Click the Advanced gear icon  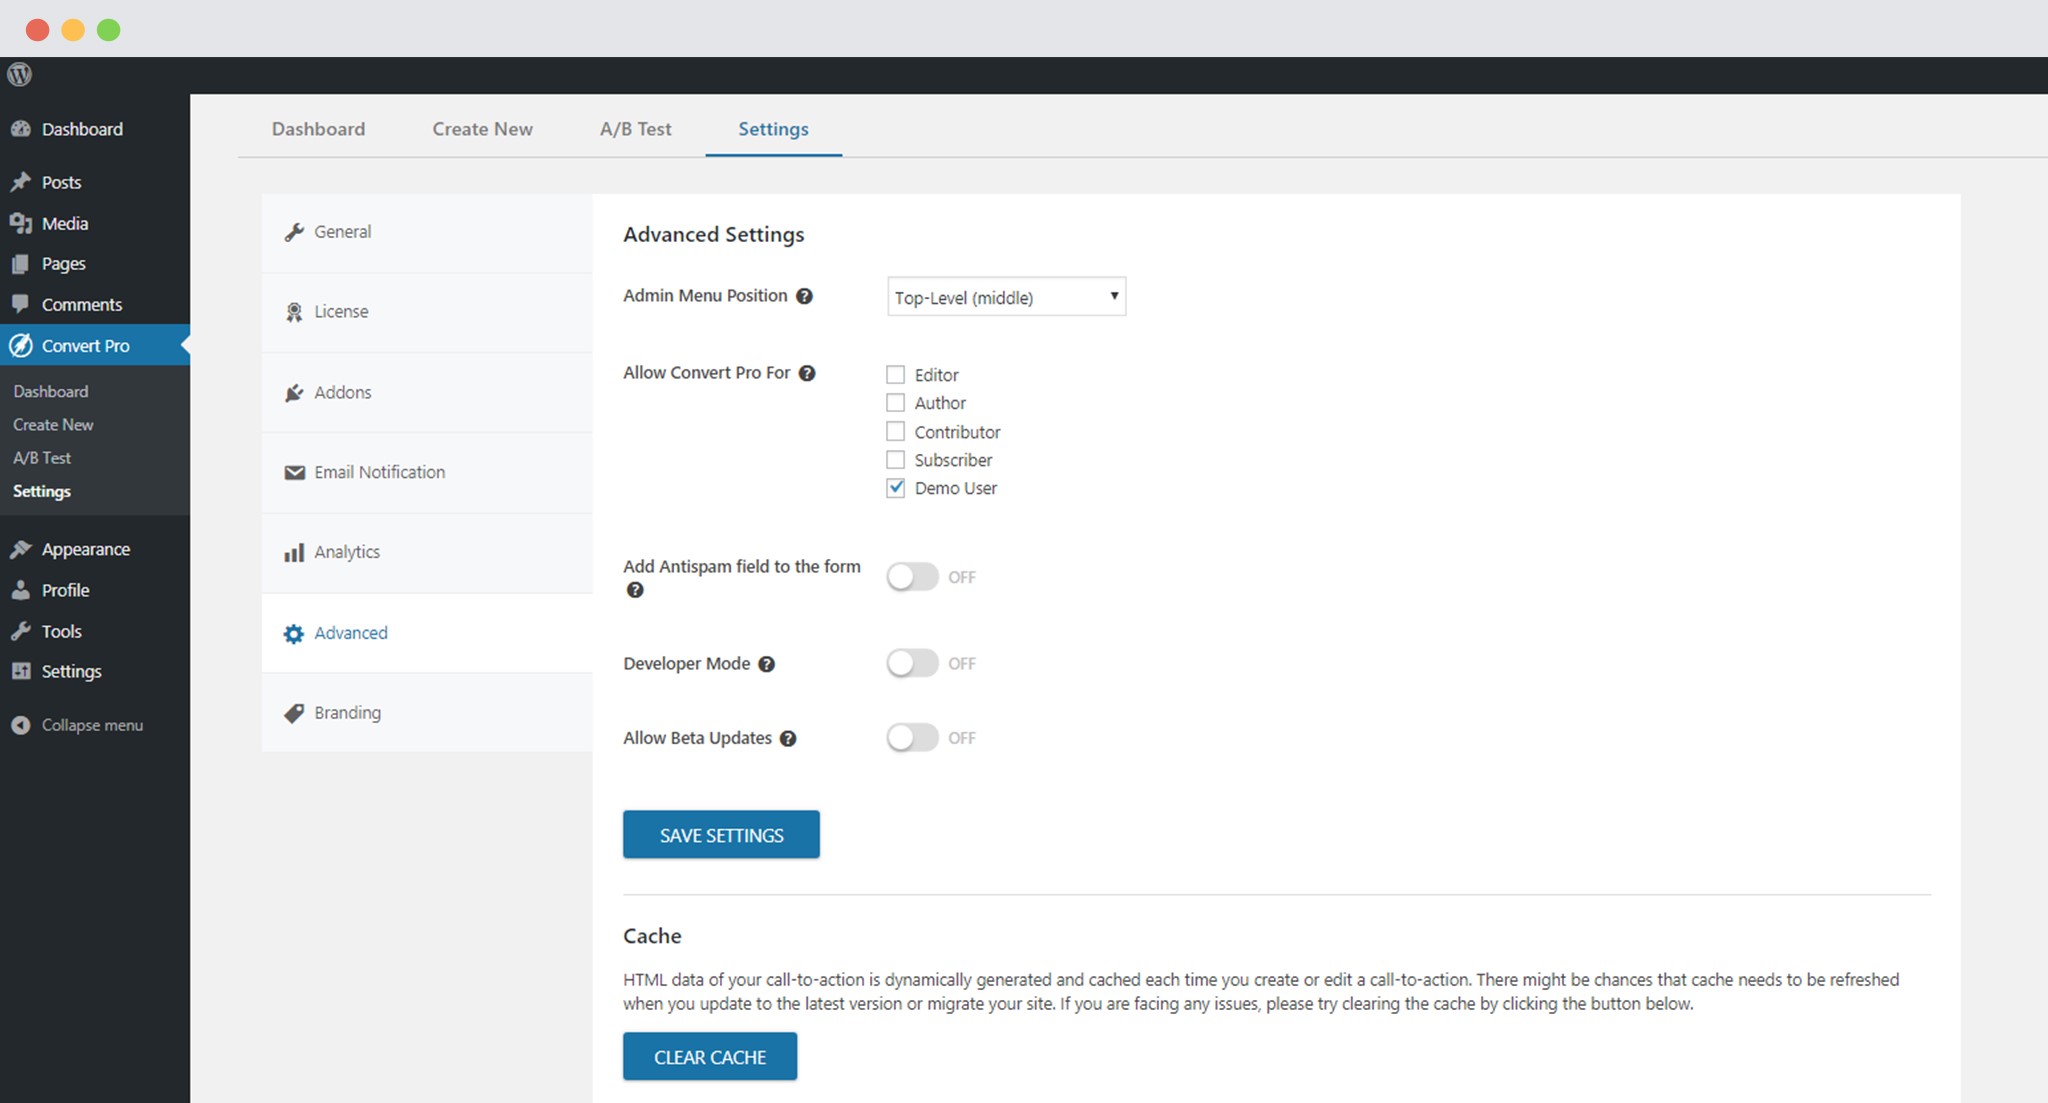[x=295, y=633]
